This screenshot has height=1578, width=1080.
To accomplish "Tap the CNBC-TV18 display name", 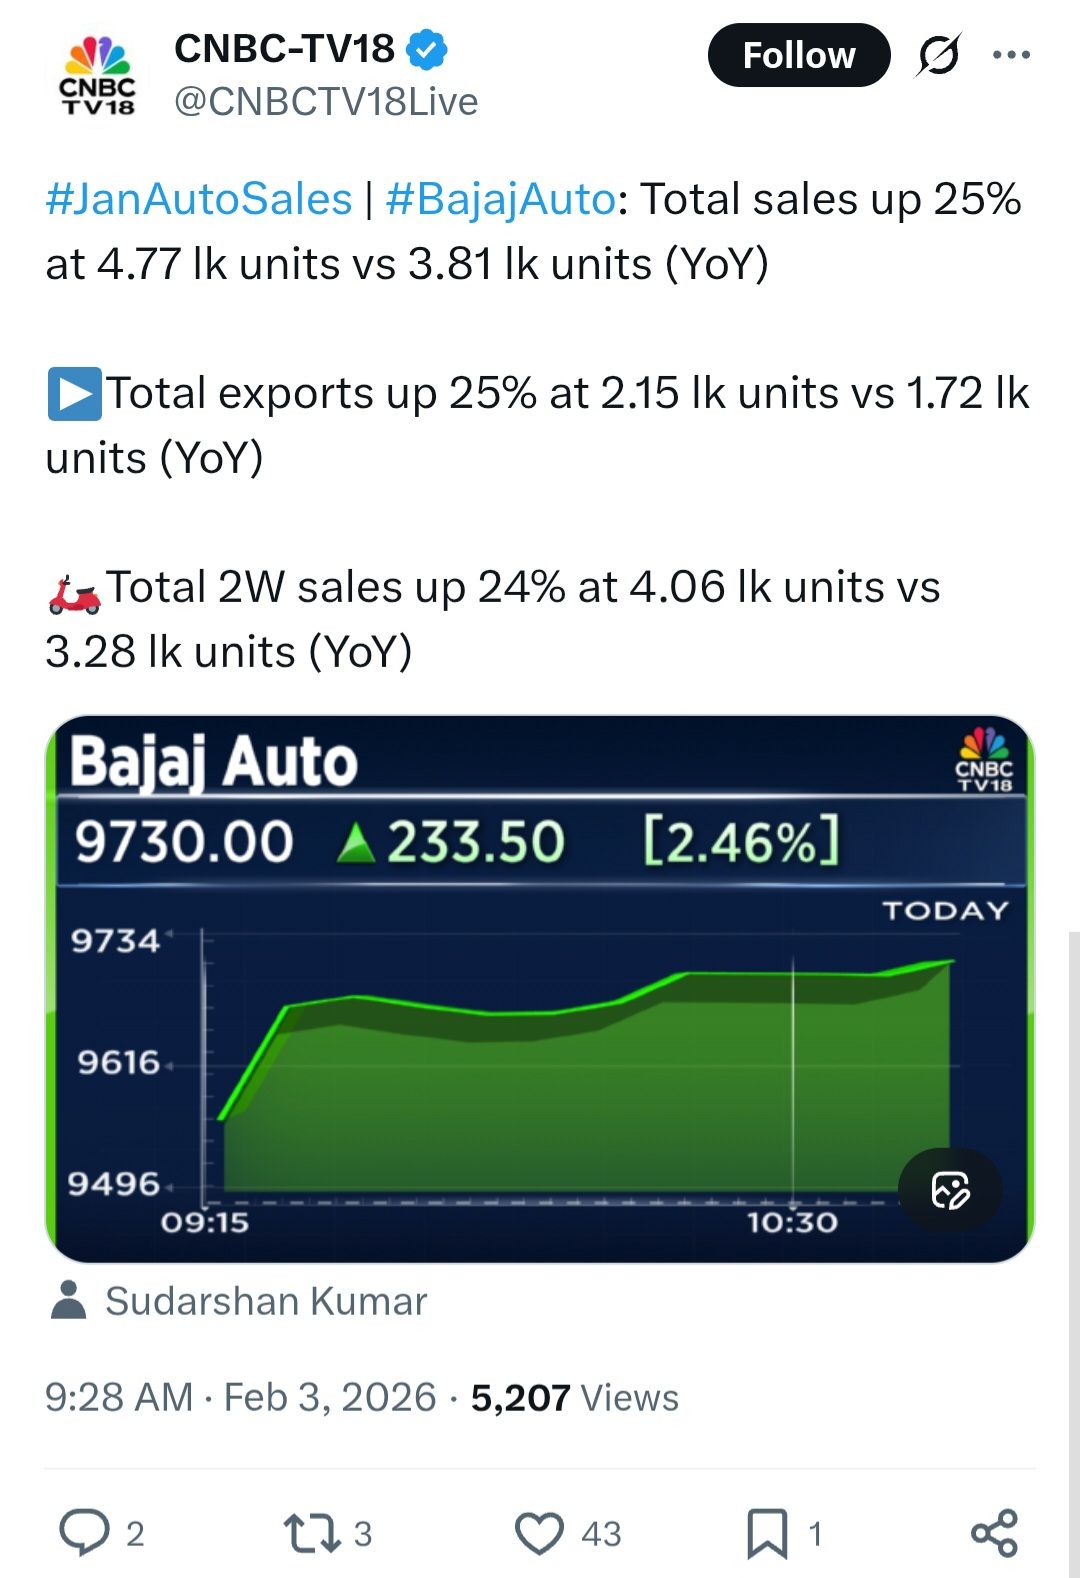I will 284,49.
